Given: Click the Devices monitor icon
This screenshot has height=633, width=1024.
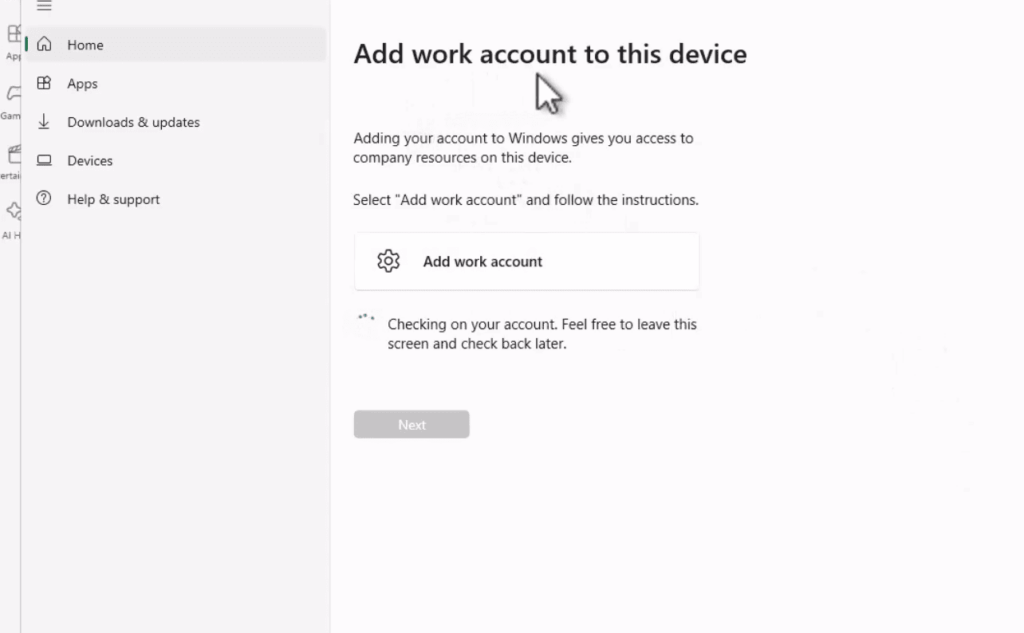Looking at the screenshot, I should point(45,160).
